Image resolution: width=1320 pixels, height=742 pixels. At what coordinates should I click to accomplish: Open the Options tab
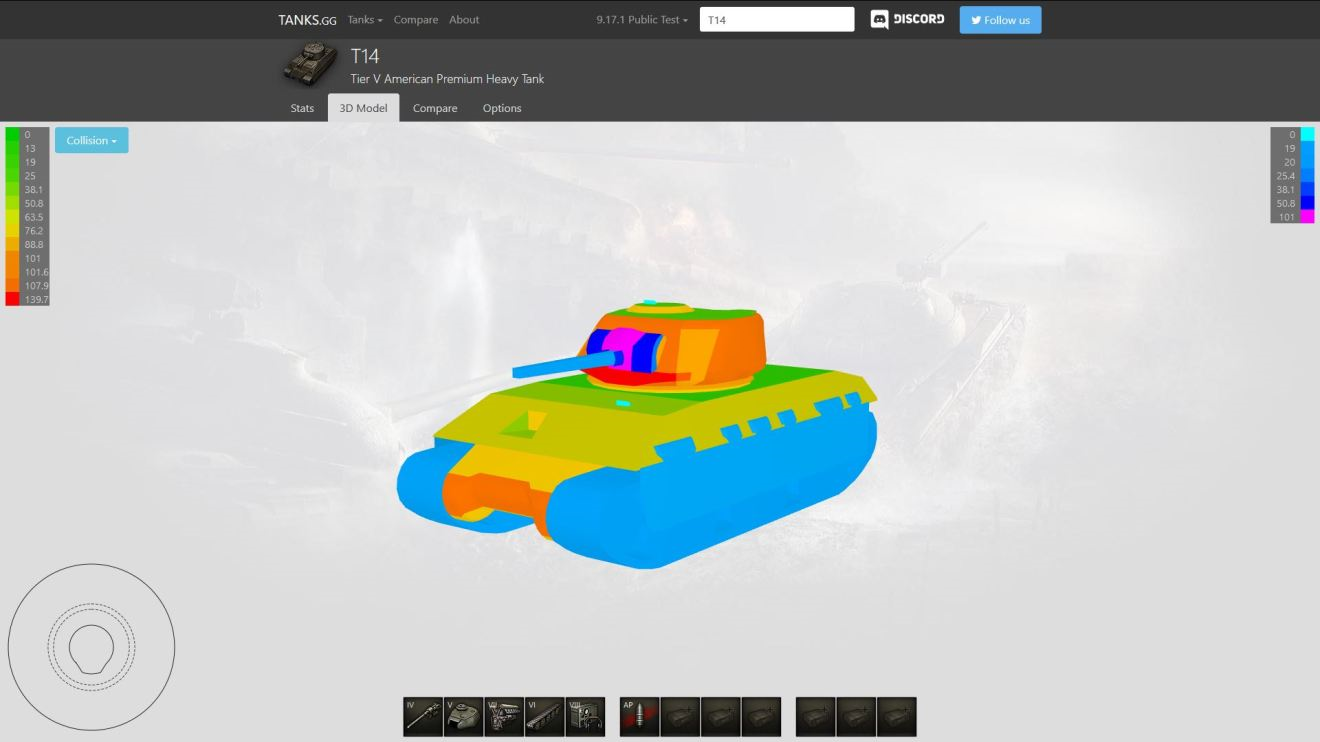[x=502, y=108]
